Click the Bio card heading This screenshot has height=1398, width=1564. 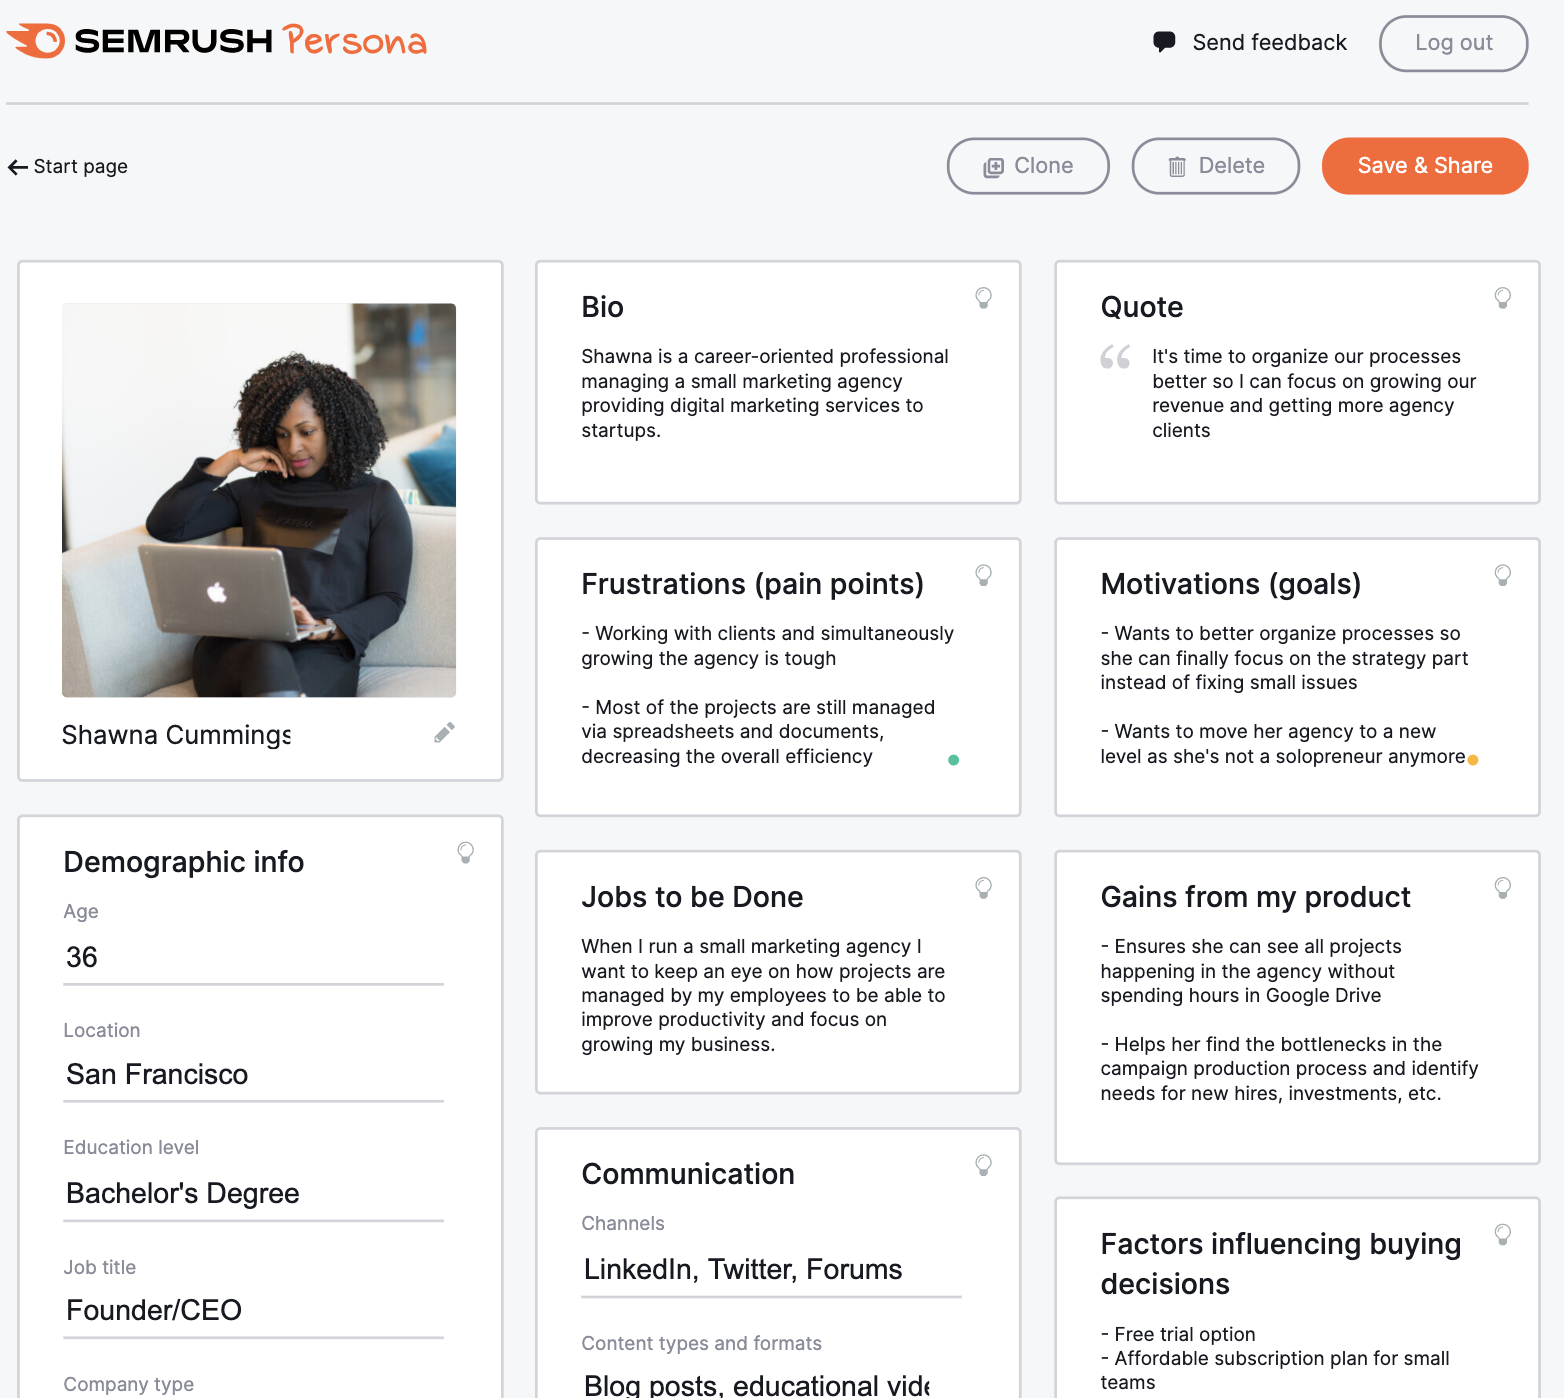coord(602,307)
